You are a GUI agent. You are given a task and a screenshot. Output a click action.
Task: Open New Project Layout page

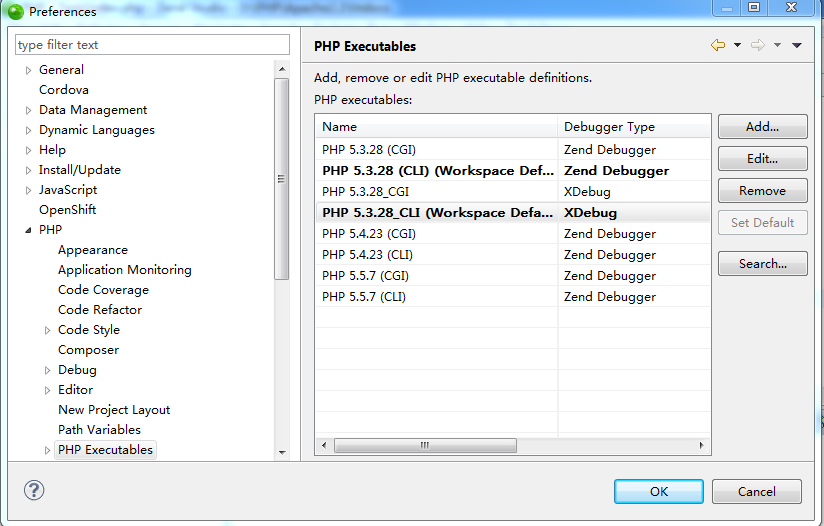coord(114,410)
